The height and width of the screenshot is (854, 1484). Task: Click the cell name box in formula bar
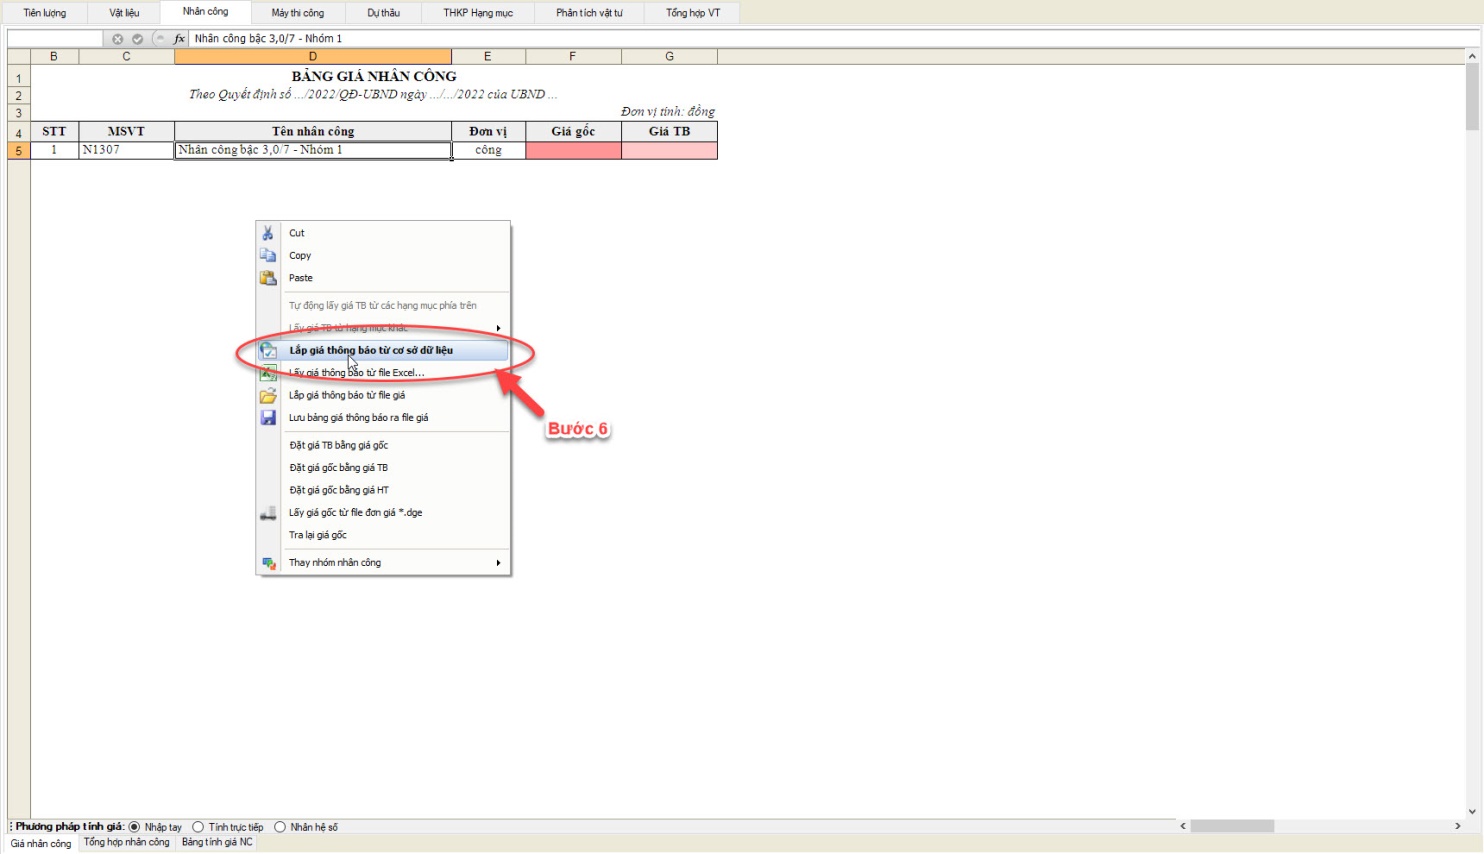(x=55, y=39)
